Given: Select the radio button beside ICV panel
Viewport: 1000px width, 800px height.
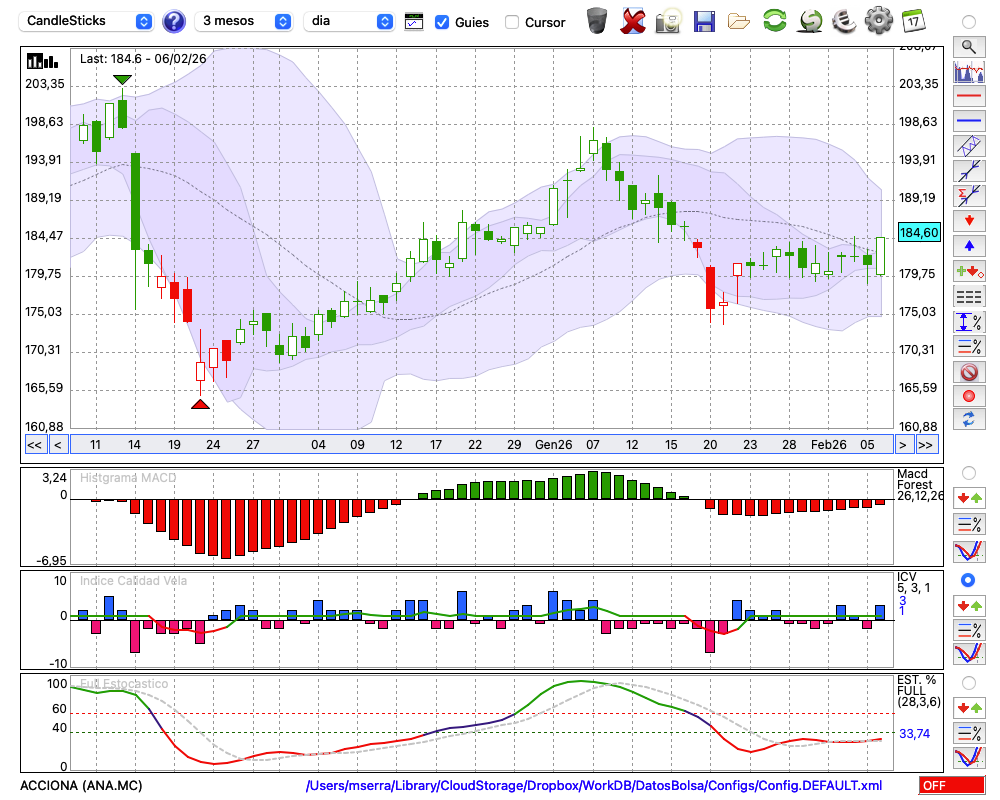Looking at the screenshot, I should click(x=967, y=580).
